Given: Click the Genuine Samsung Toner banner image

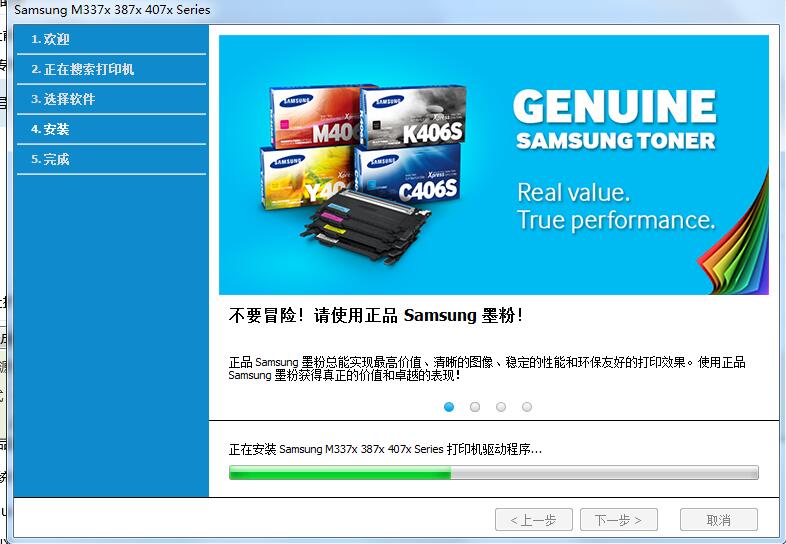Looking at the screenshot, I should 494,164.
